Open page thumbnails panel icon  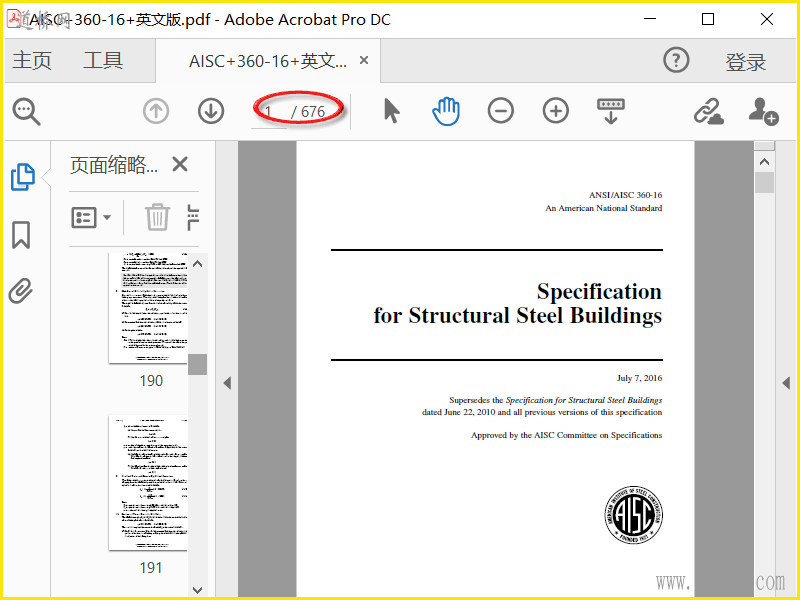point(22,177)
